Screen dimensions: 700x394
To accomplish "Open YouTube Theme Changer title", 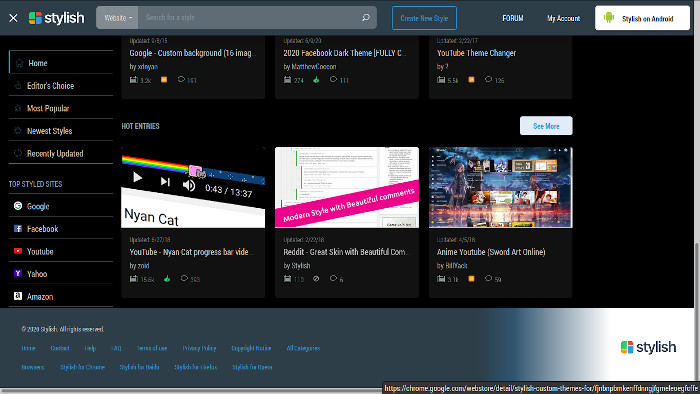I will click(x=476, y=53).
